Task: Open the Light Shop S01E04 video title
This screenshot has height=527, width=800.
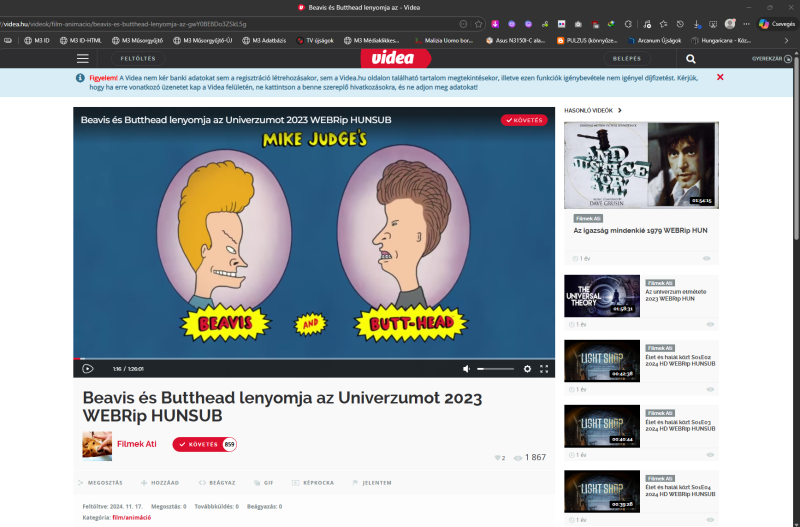Action: pyautogui.click(x=680, y=490)
